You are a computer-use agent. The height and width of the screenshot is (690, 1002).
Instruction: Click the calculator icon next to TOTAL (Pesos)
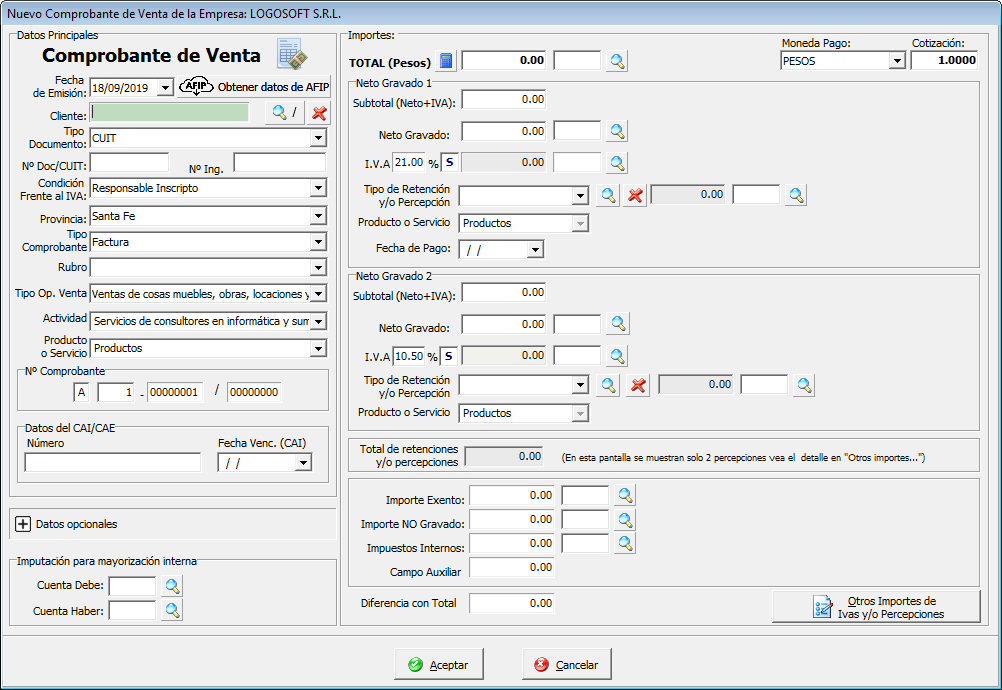tap(446, 61)
